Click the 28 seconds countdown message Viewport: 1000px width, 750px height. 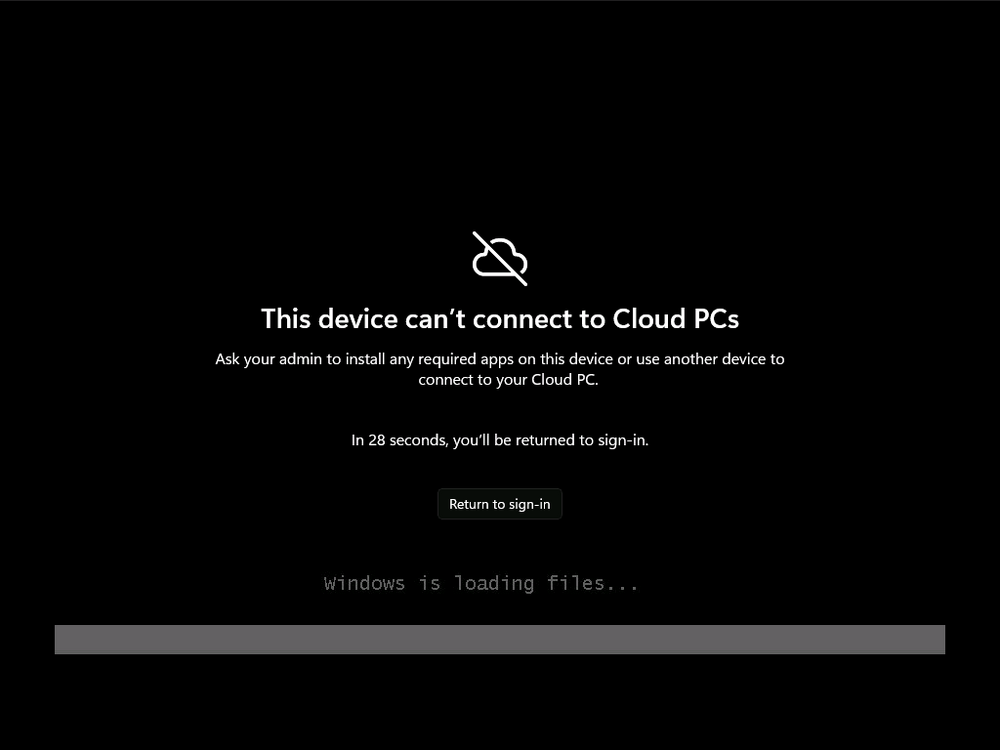pos(500,440)
